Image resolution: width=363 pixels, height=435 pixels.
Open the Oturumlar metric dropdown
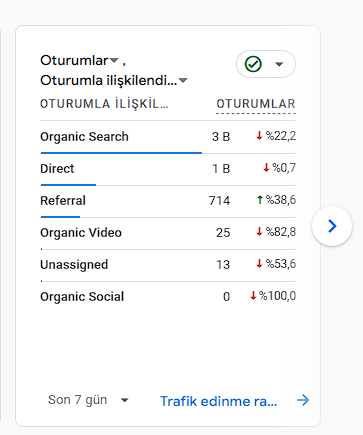tap(79, 61)
